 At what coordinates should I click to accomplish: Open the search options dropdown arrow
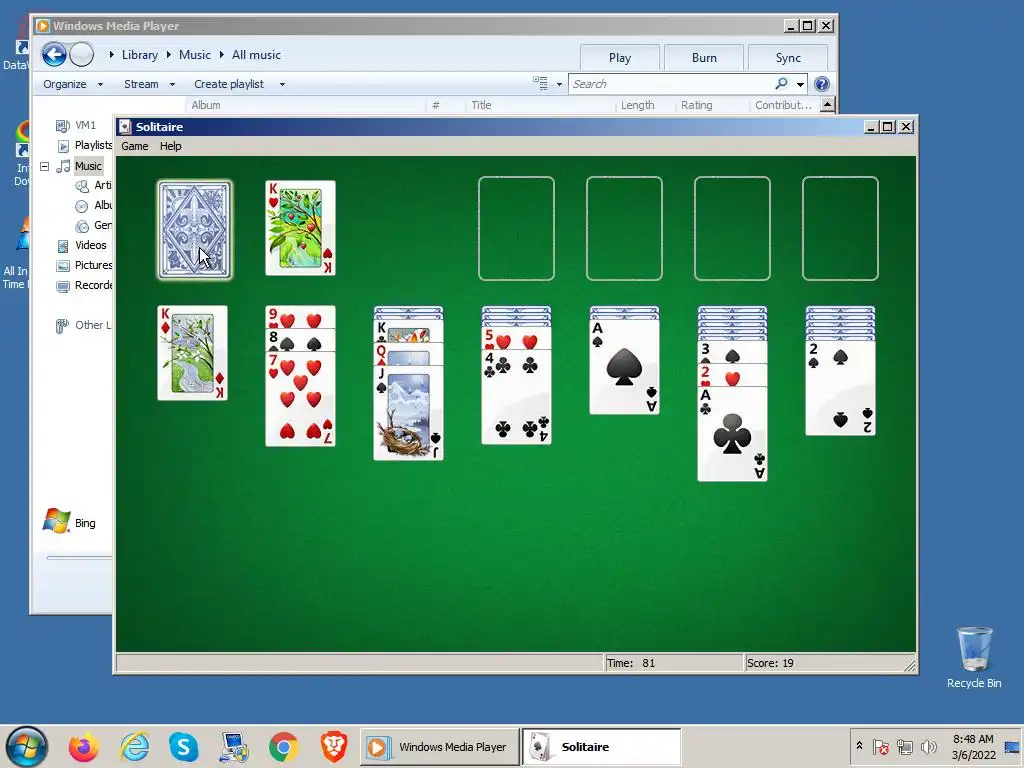click(x=800, y=84)
